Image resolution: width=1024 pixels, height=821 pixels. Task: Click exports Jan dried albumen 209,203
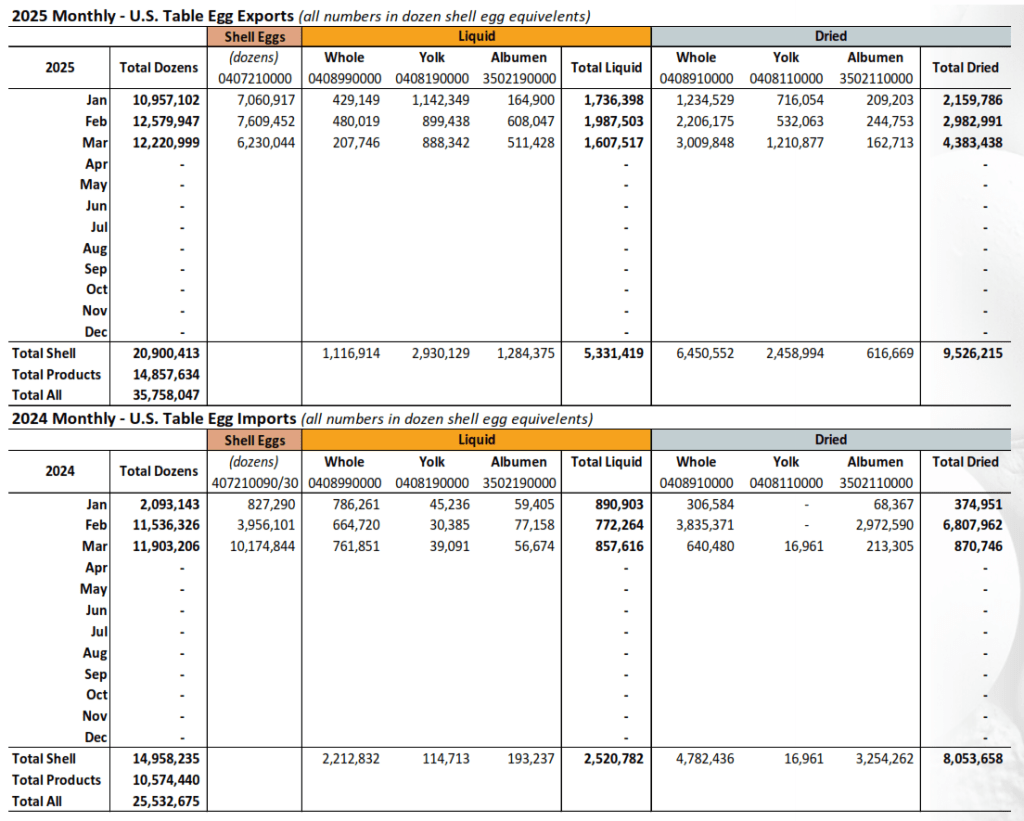[890, 100]
